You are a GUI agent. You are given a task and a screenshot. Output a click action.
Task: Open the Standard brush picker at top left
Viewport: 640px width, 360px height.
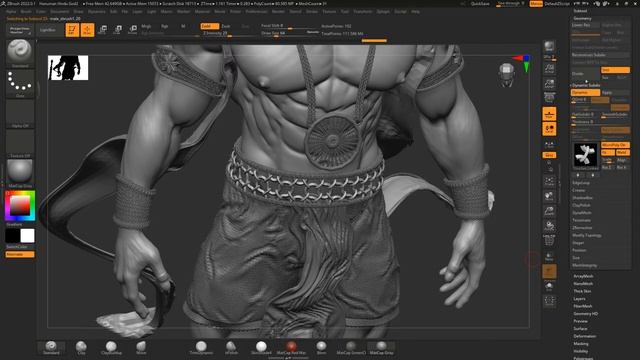[x=20, y=53]
